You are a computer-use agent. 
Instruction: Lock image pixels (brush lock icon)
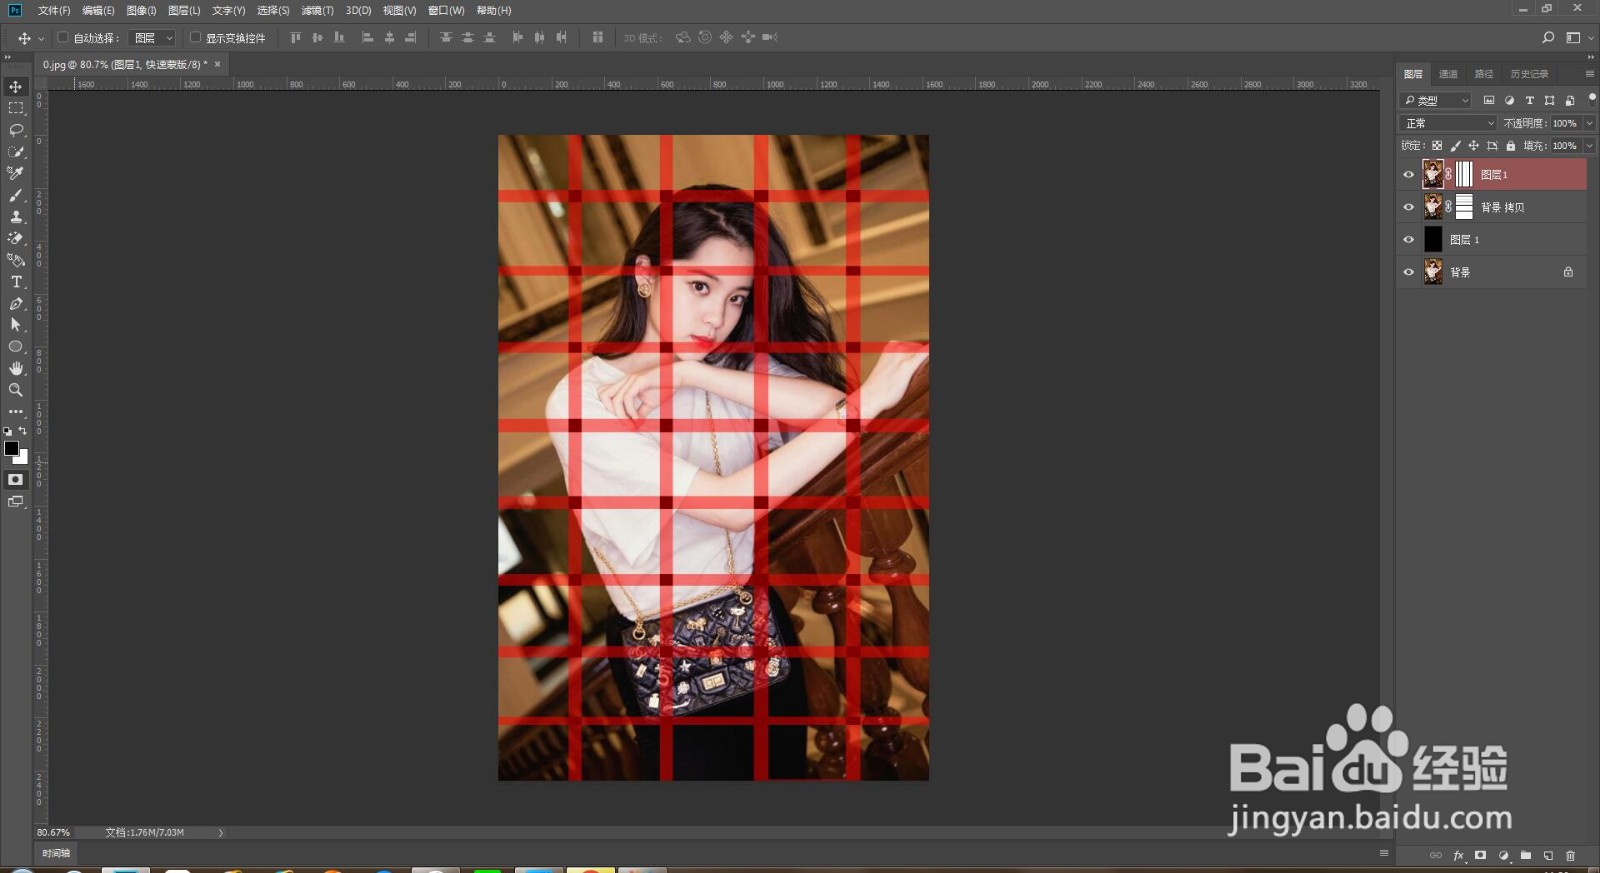pyautogui.click(x=1455, y=146)
